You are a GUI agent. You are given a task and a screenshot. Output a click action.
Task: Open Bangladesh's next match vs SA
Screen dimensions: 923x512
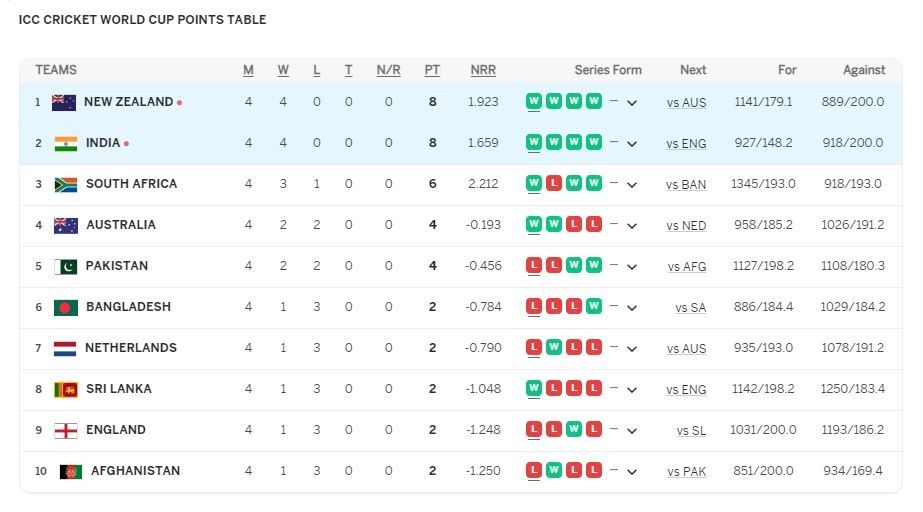click(690, 308)
